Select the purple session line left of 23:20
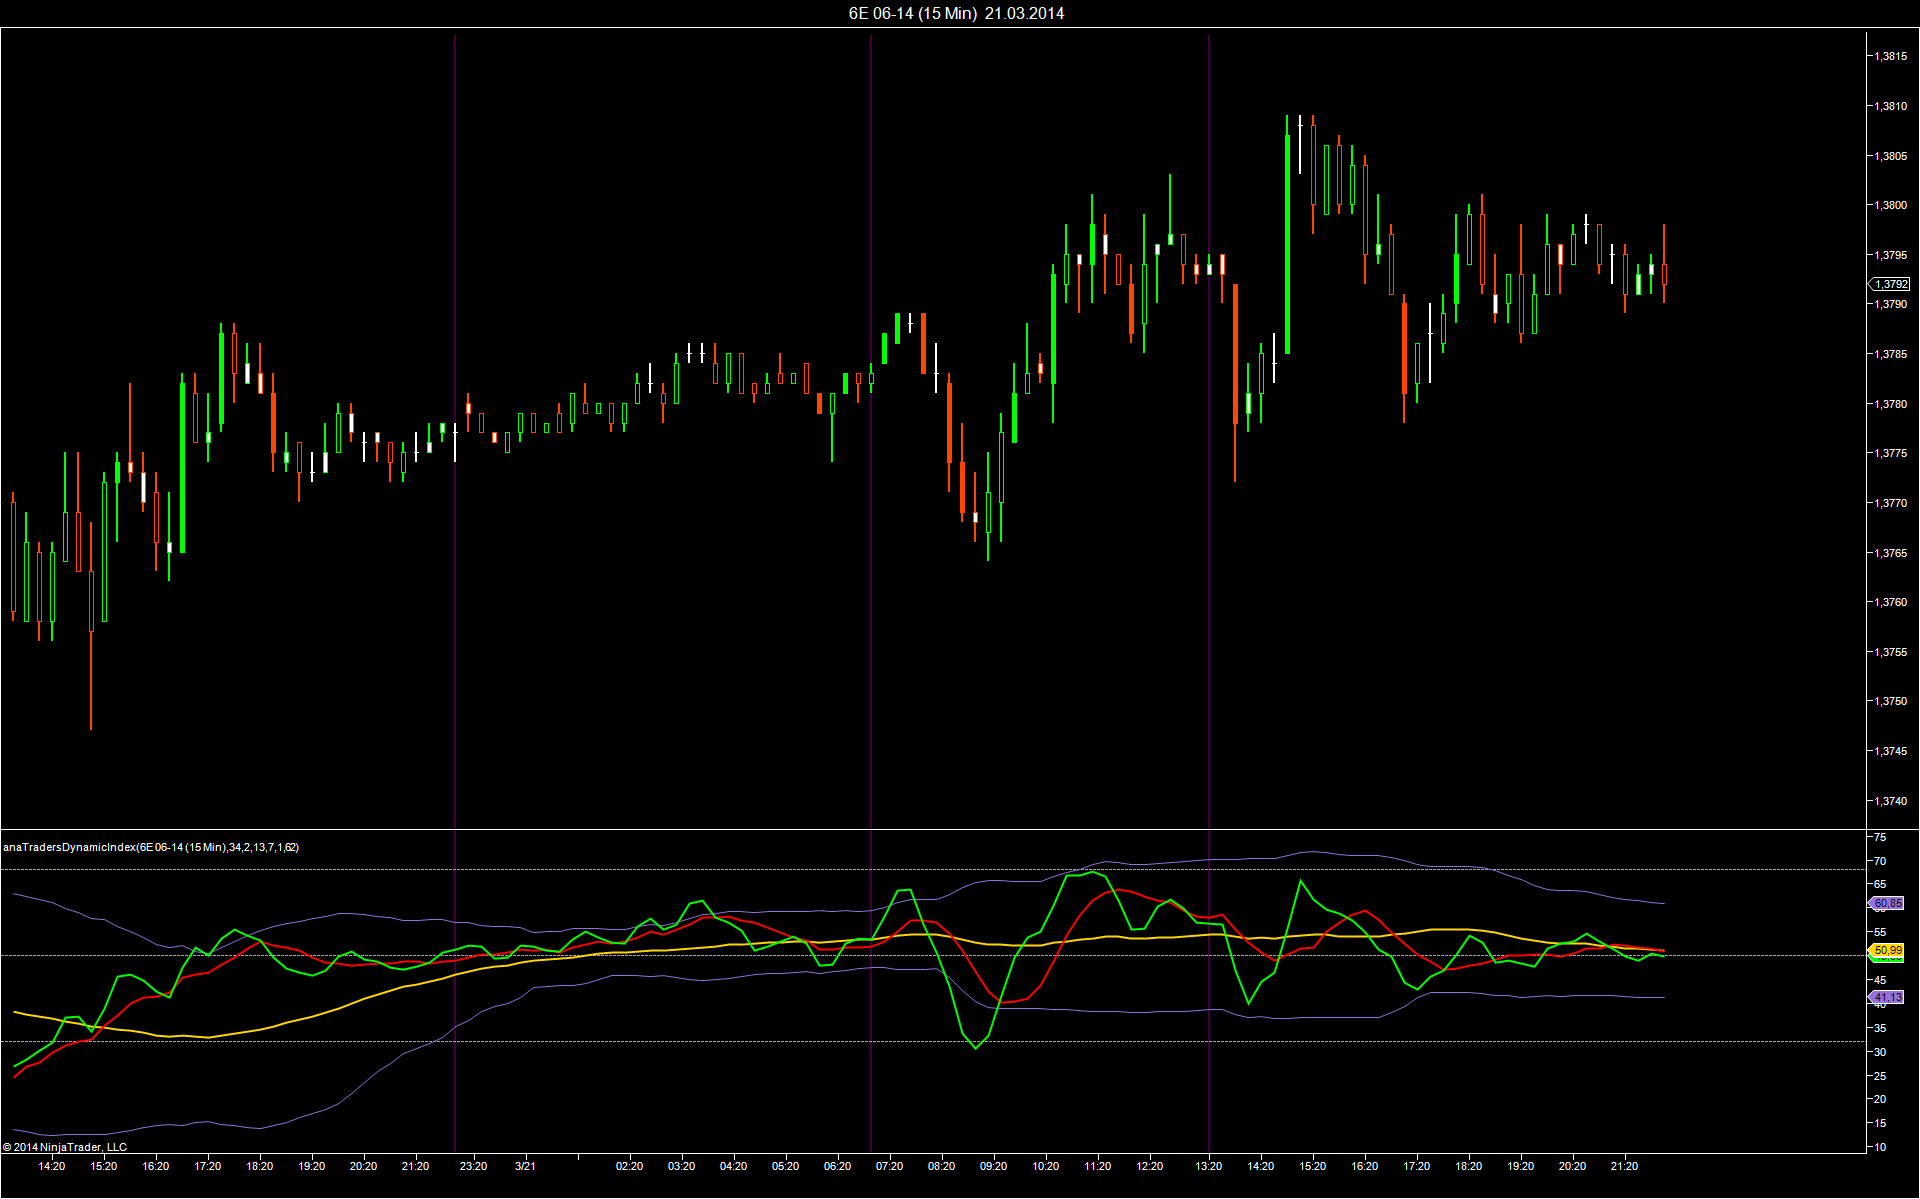The image size is (1920, 1199). (455, 594)
